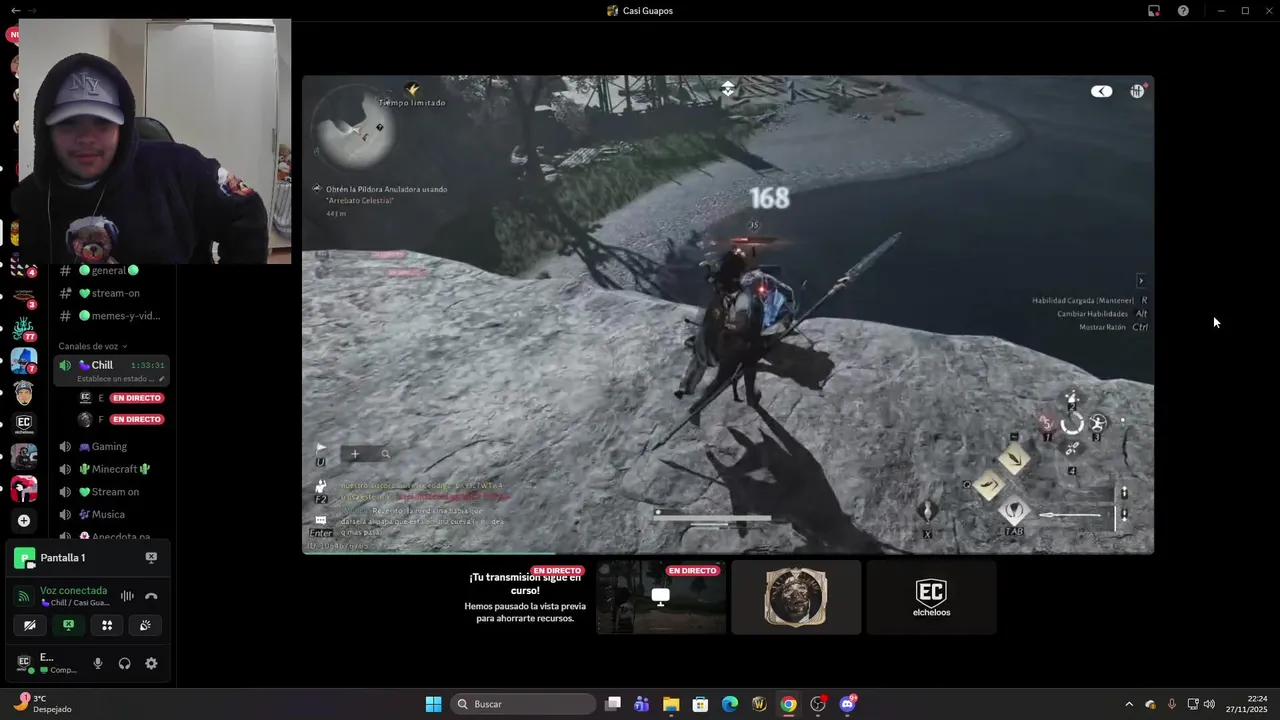
Task: Open File Explorer from the taskbar
Action: 671,704
